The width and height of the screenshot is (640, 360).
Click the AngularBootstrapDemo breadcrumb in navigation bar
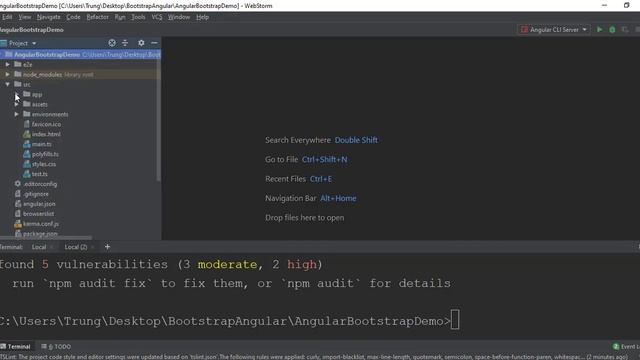tap(31, 30)
